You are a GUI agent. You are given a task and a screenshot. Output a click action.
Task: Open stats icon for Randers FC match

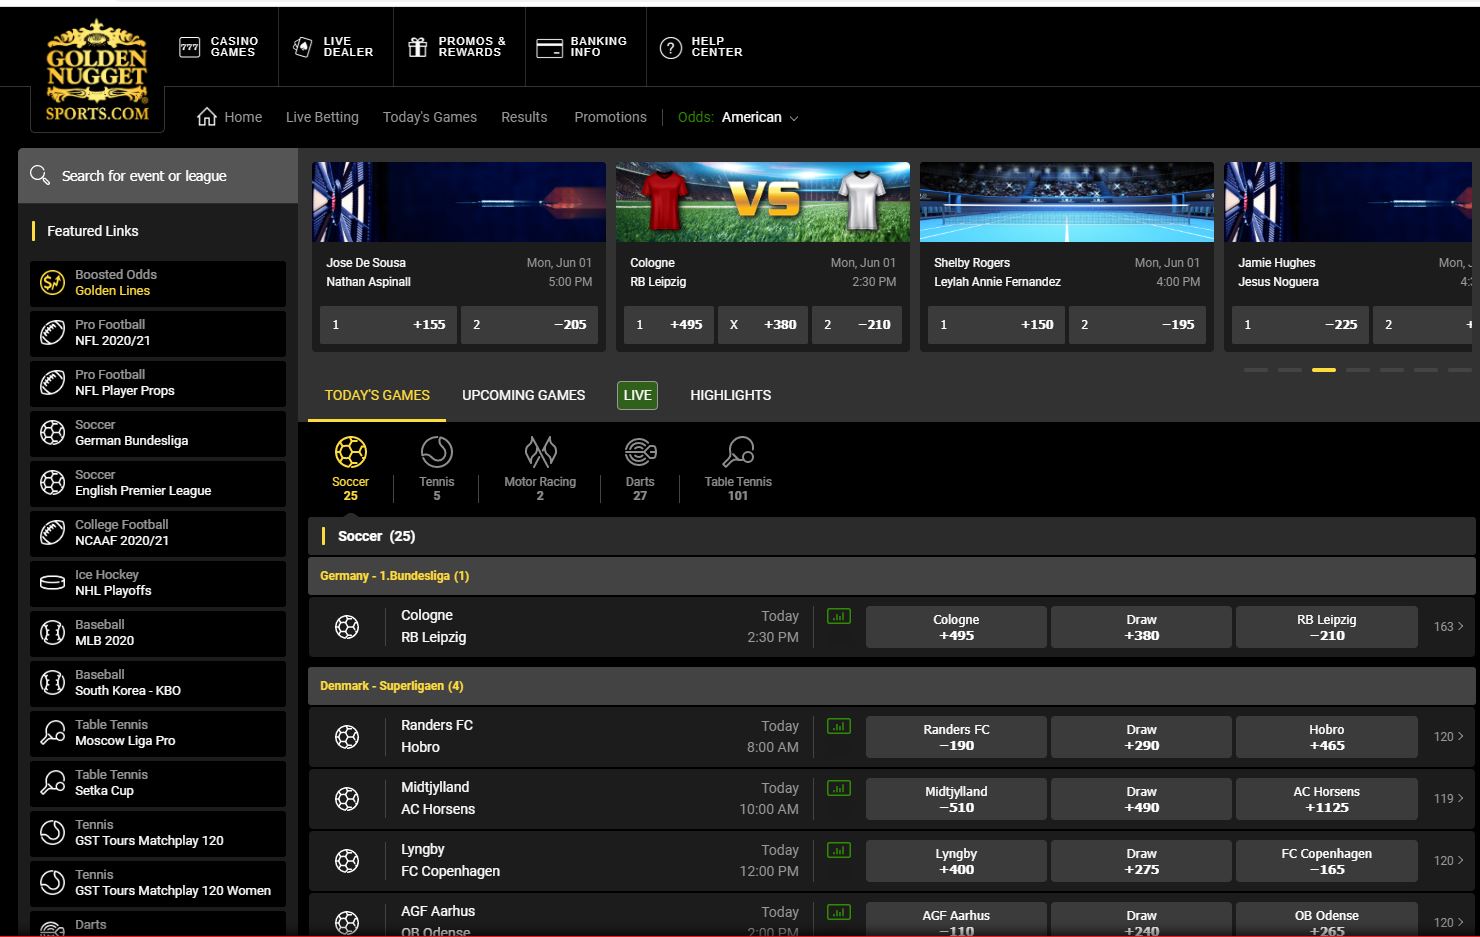tap(839, 727)
